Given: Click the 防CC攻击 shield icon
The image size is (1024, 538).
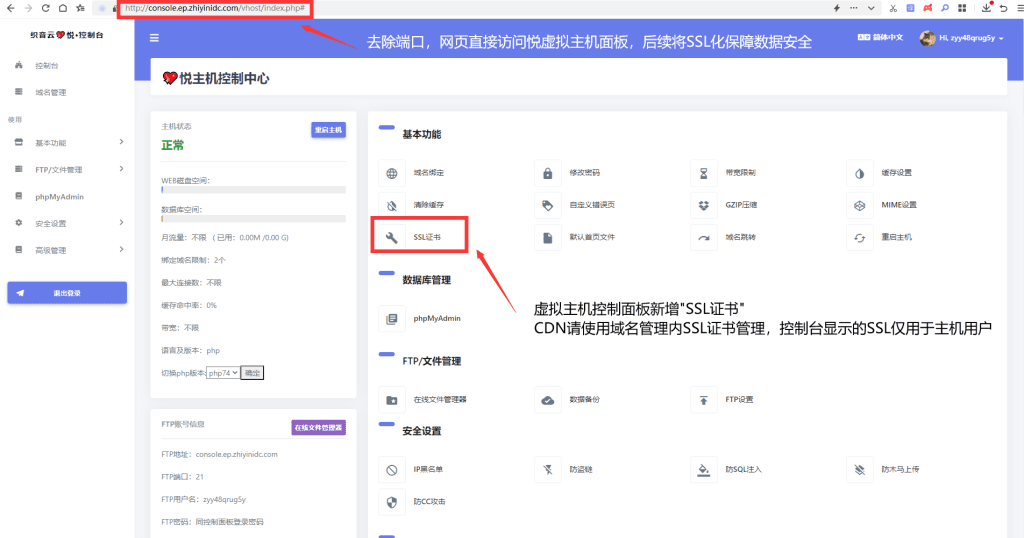Looking at the screenshot, I should click(x=391, y=502).
